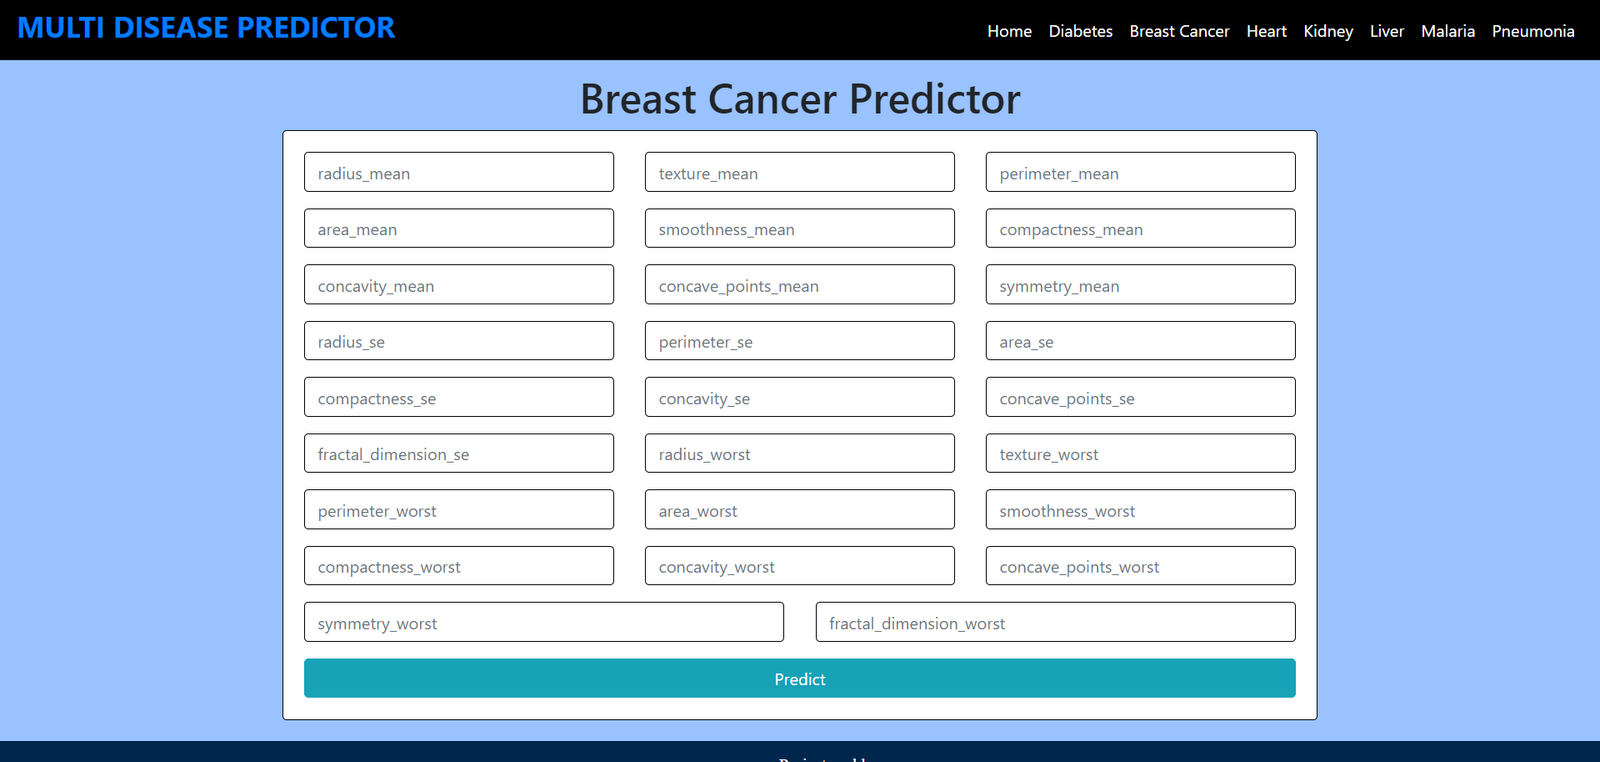The image size is (1600, 762).
Task: Open the Pneumonia predictor
Action: [1532, 31]
